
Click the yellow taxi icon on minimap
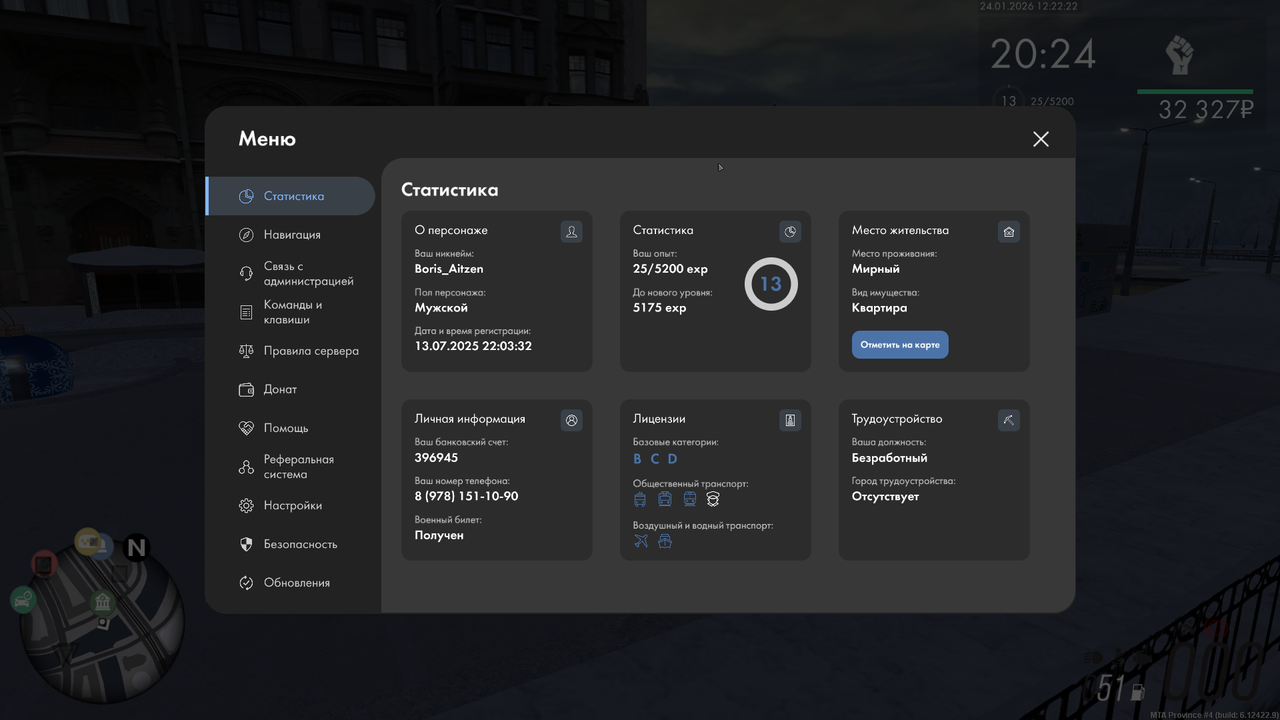tap(90, 542)
